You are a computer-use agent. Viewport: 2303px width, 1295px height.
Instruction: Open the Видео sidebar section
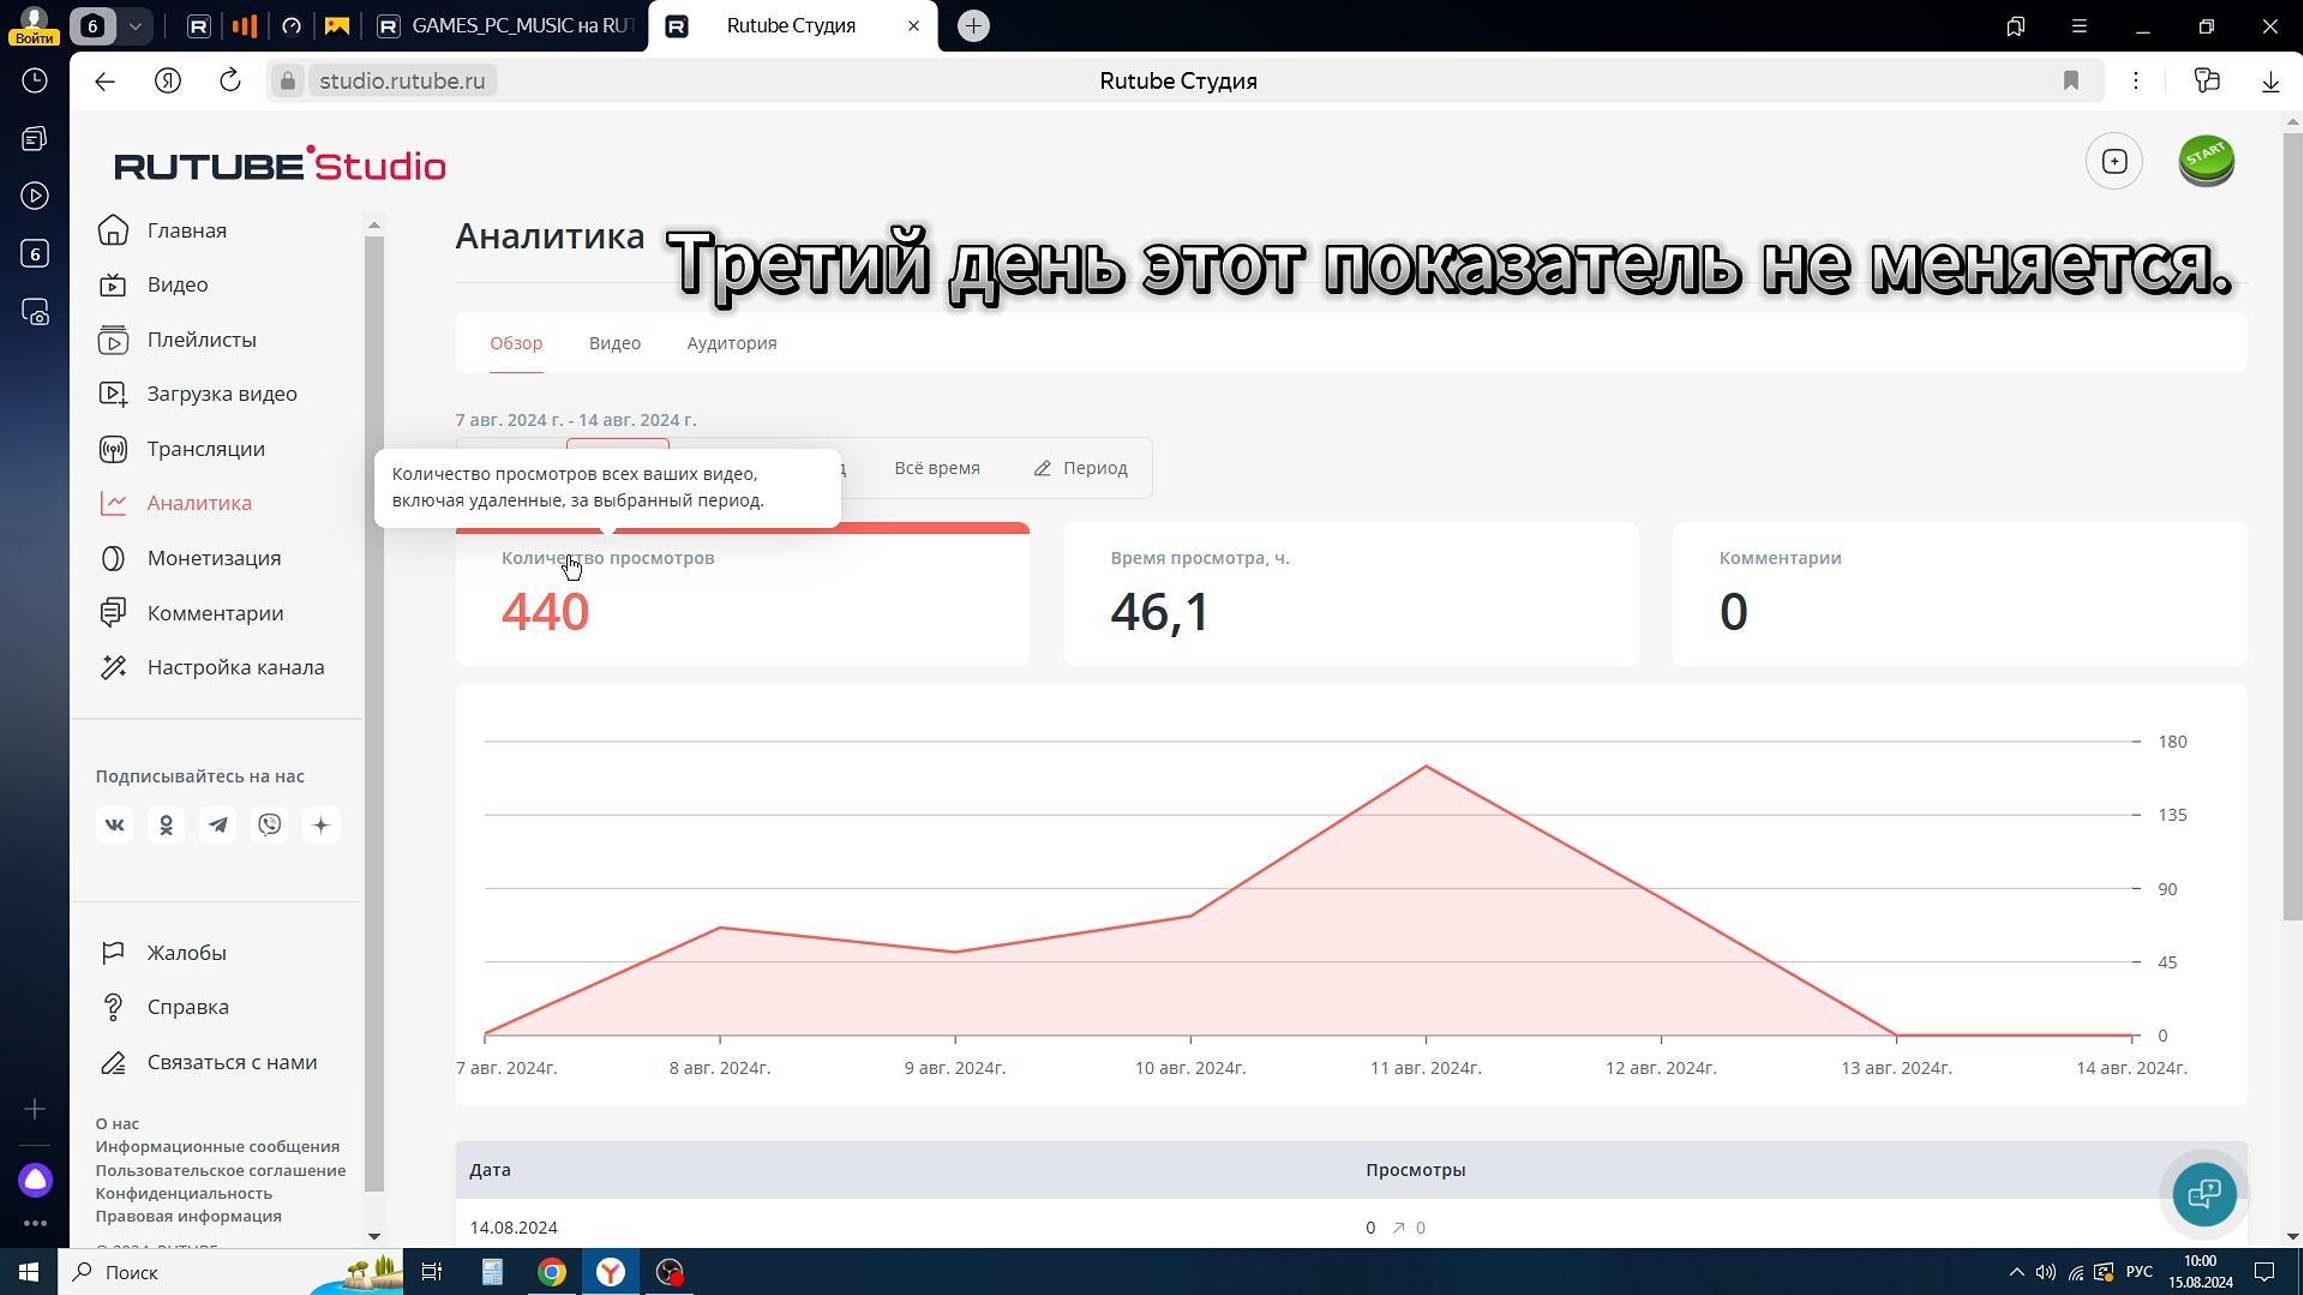coord(177,285)
